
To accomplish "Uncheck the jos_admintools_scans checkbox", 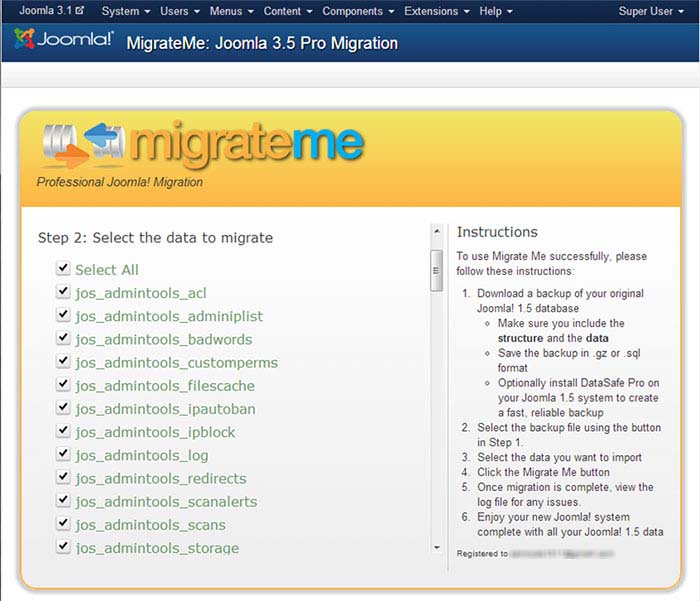I will click(x=63, y=524).
